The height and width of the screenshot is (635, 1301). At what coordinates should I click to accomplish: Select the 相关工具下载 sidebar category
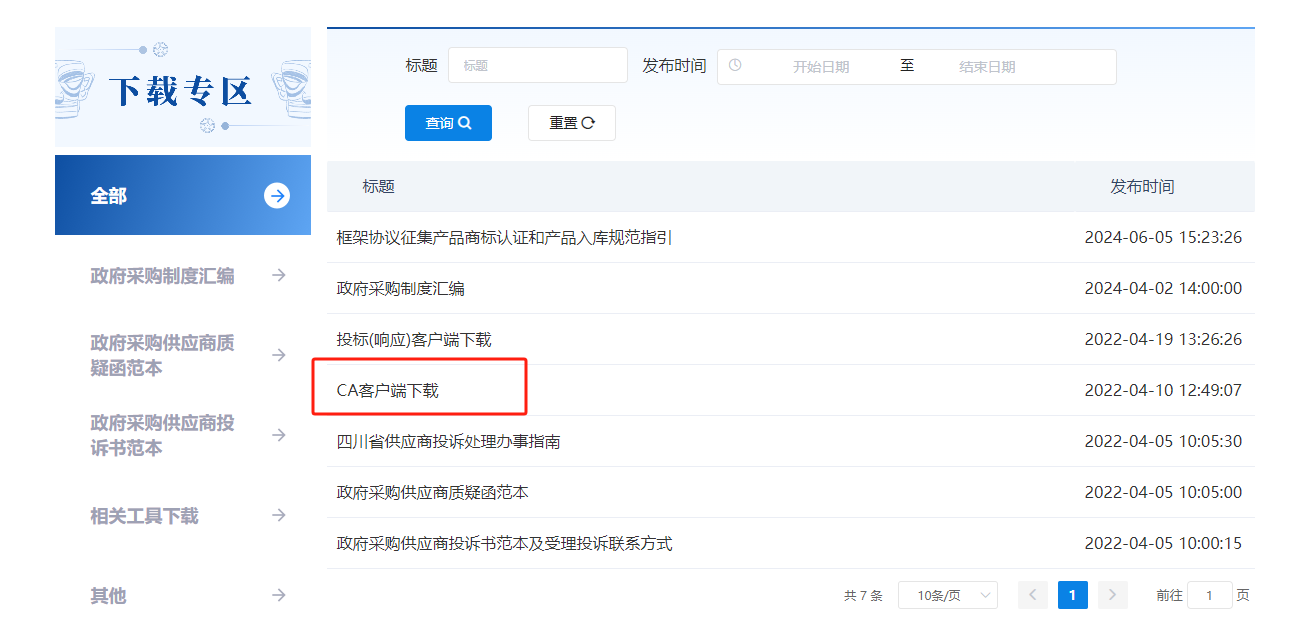pos(145,516)
